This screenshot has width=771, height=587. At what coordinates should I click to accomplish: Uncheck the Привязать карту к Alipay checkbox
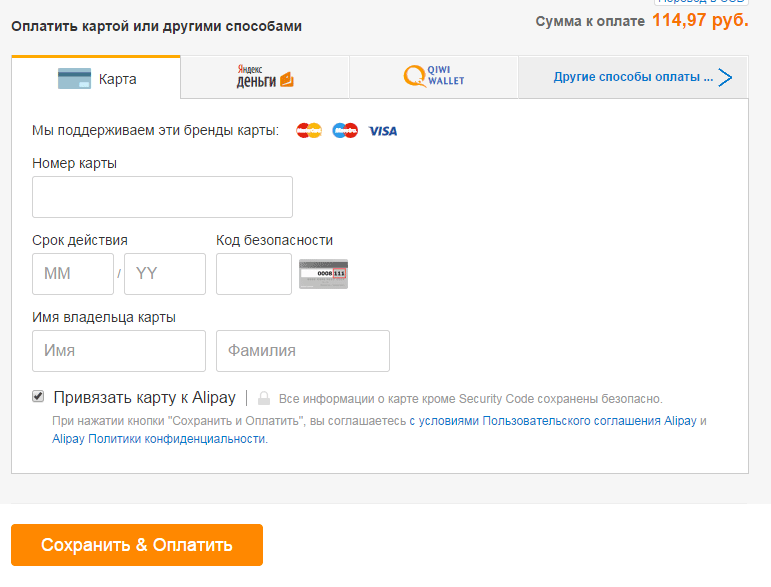38,396
